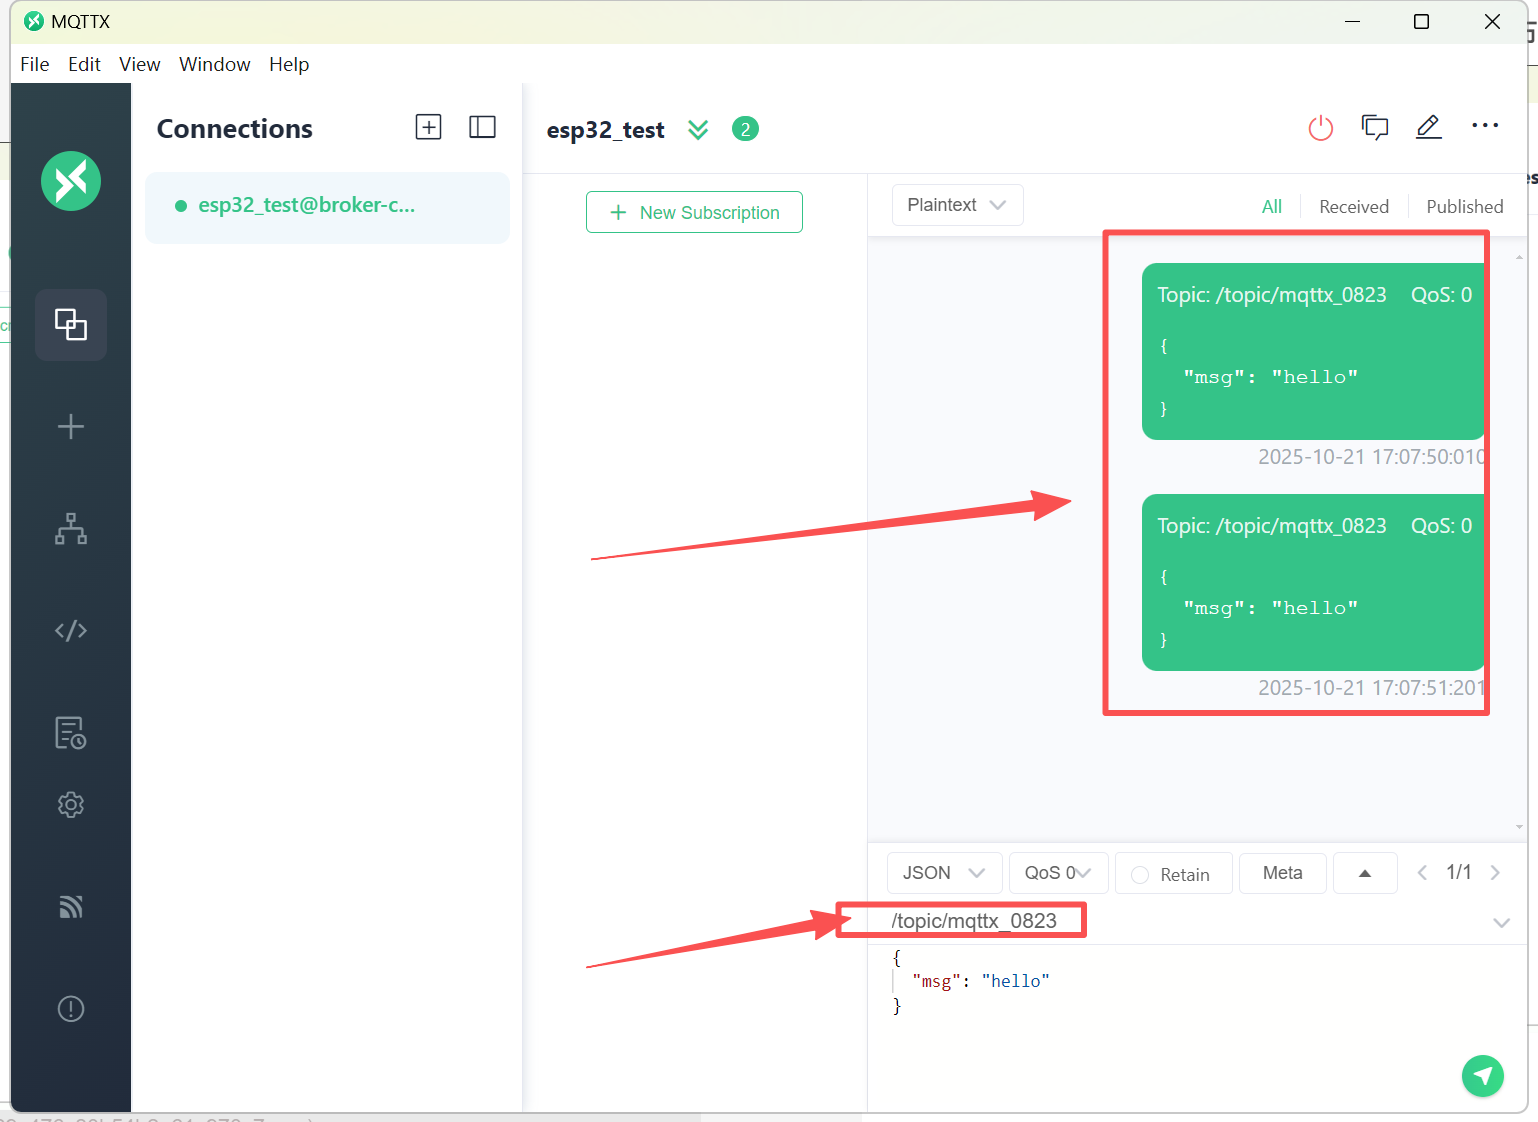Open the Script page code icon
1538x1122 pixels.
pos(71,630)
